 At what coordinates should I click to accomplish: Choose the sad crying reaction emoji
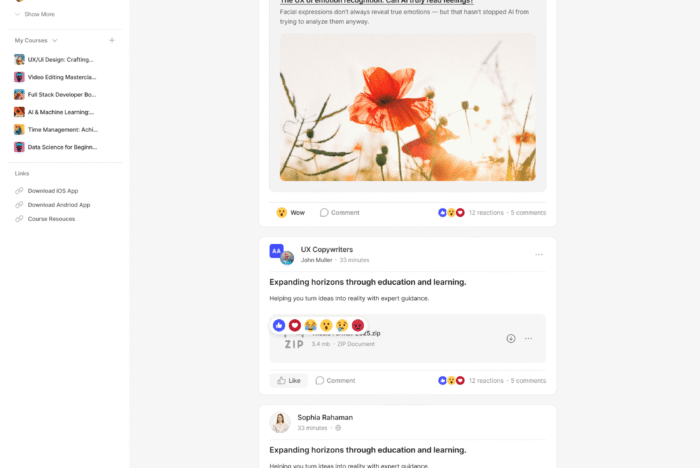point(342,325)
